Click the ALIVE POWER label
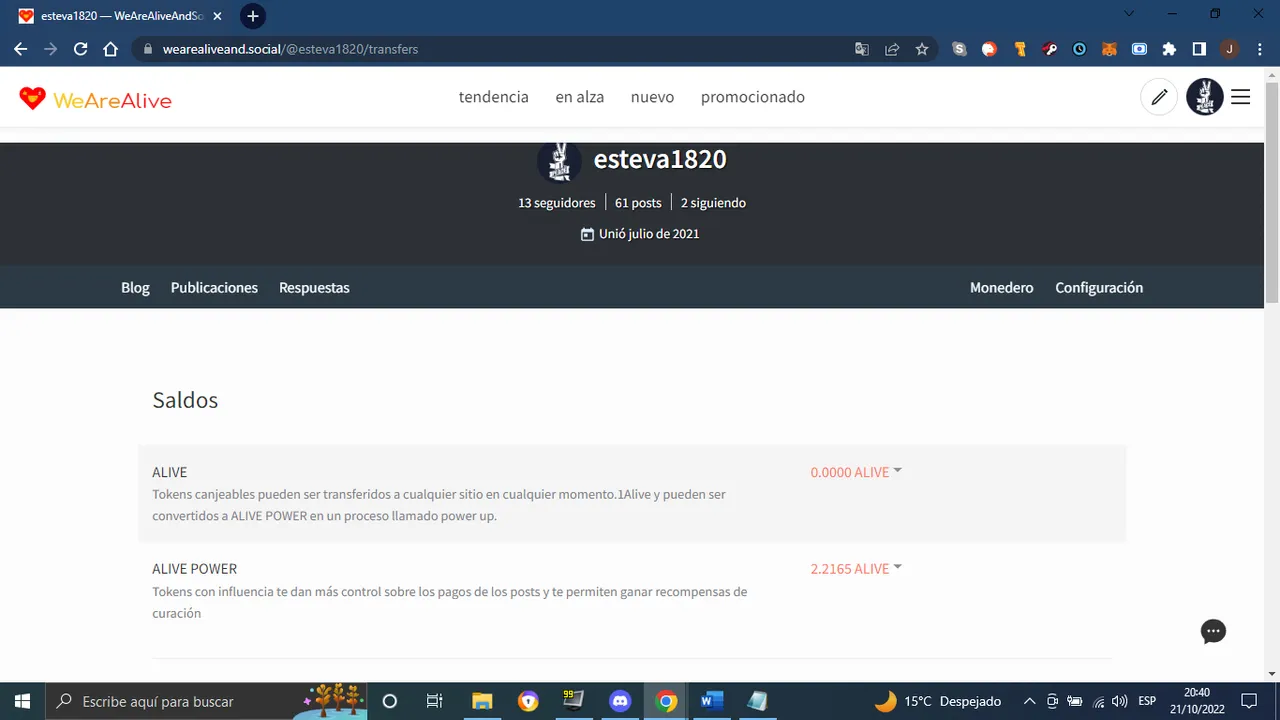The width and height of the screenshot is (1280, 720). pyautogui.click(x=194, y=569)
